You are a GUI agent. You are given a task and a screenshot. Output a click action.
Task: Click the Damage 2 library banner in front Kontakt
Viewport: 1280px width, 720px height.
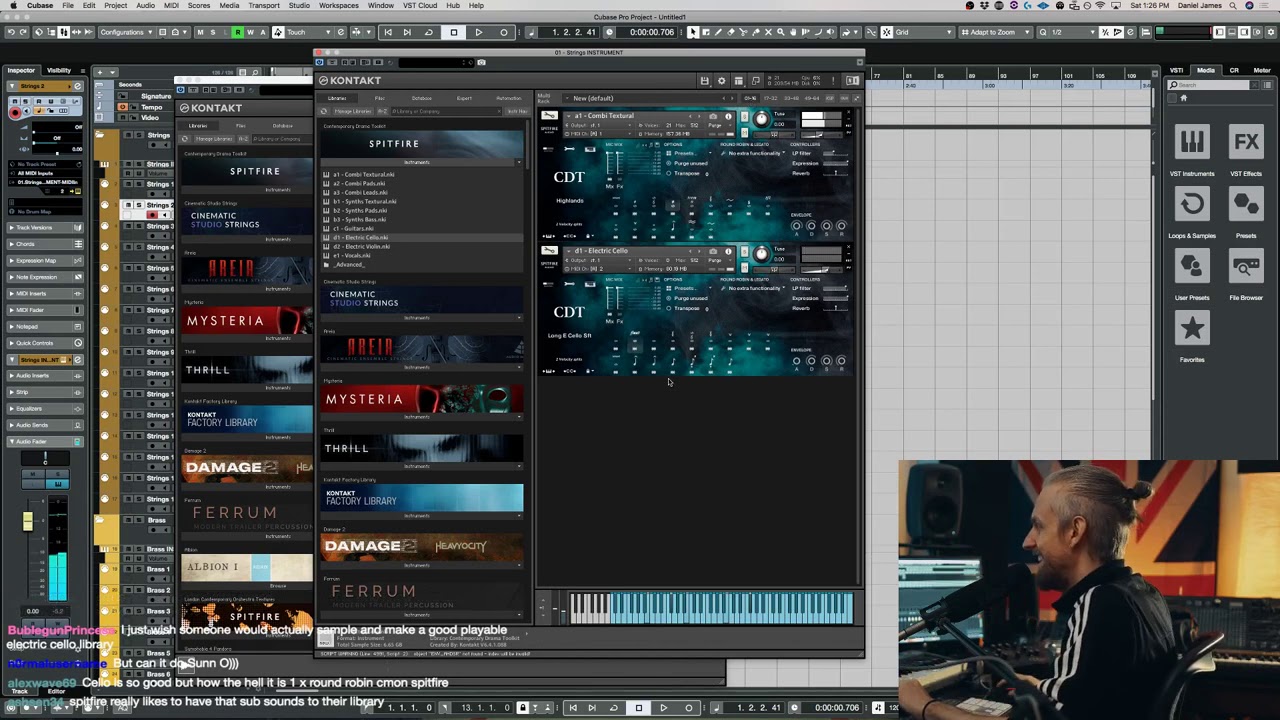pos(422,546)
